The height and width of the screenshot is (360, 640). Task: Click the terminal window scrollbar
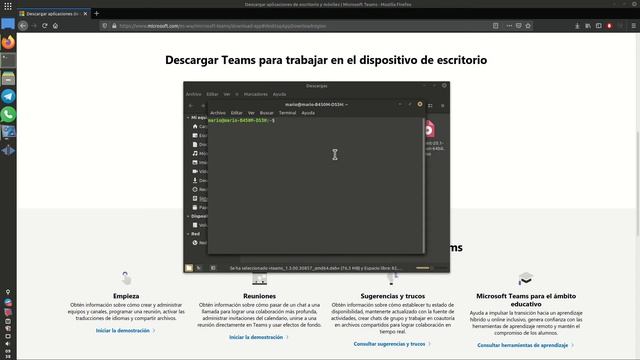click(x=423, y=186)
